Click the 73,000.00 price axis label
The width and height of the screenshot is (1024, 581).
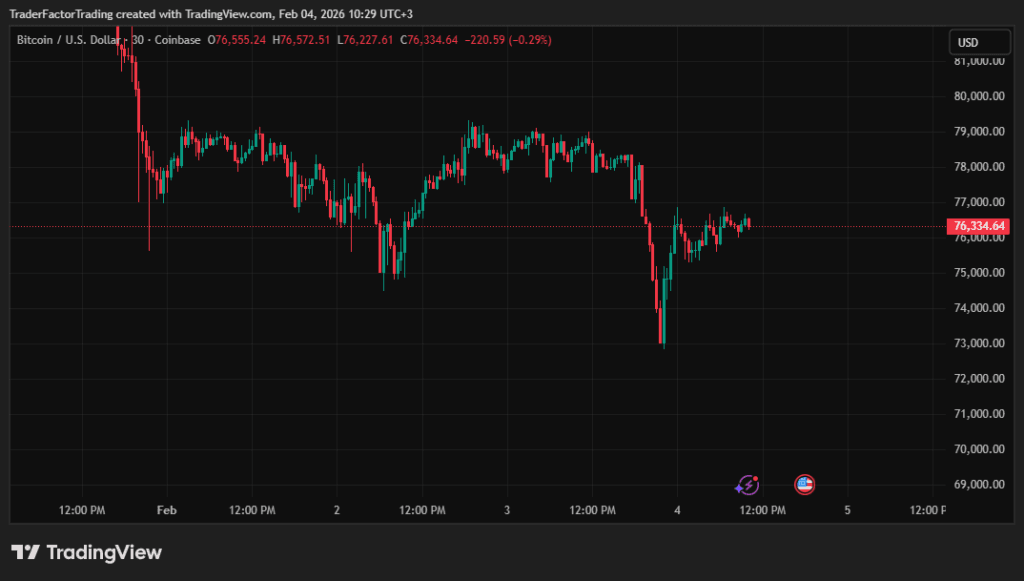979,343
